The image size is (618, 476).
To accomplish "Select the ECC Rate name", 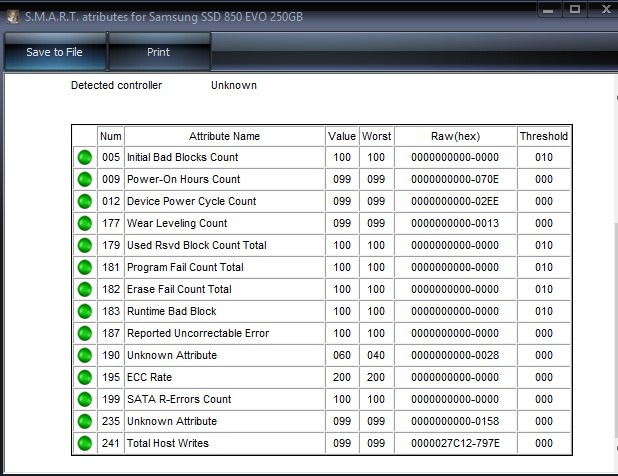I will 149,377.
